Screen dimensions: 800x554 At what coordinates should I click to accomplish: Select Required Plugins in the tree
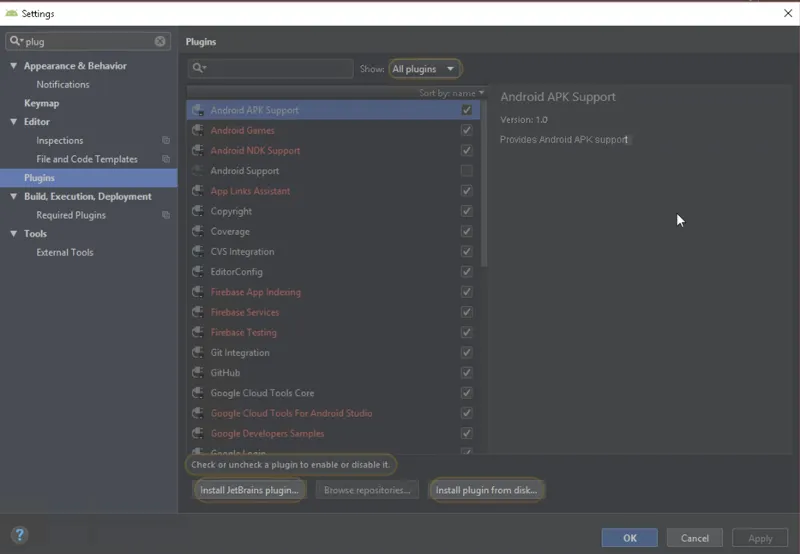point(71,215)
